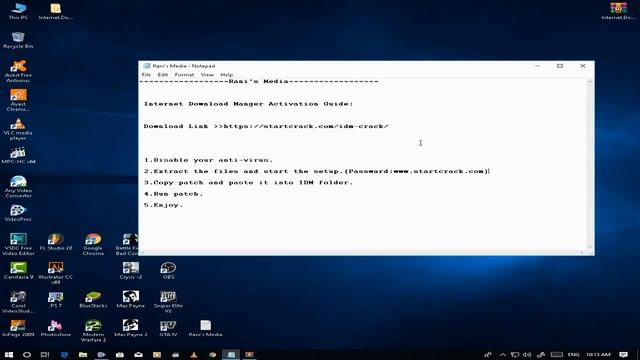Launch Illustrator CC x64 from the desktop
The height and width of the screenshot is (360, 640).
point(56,273)
